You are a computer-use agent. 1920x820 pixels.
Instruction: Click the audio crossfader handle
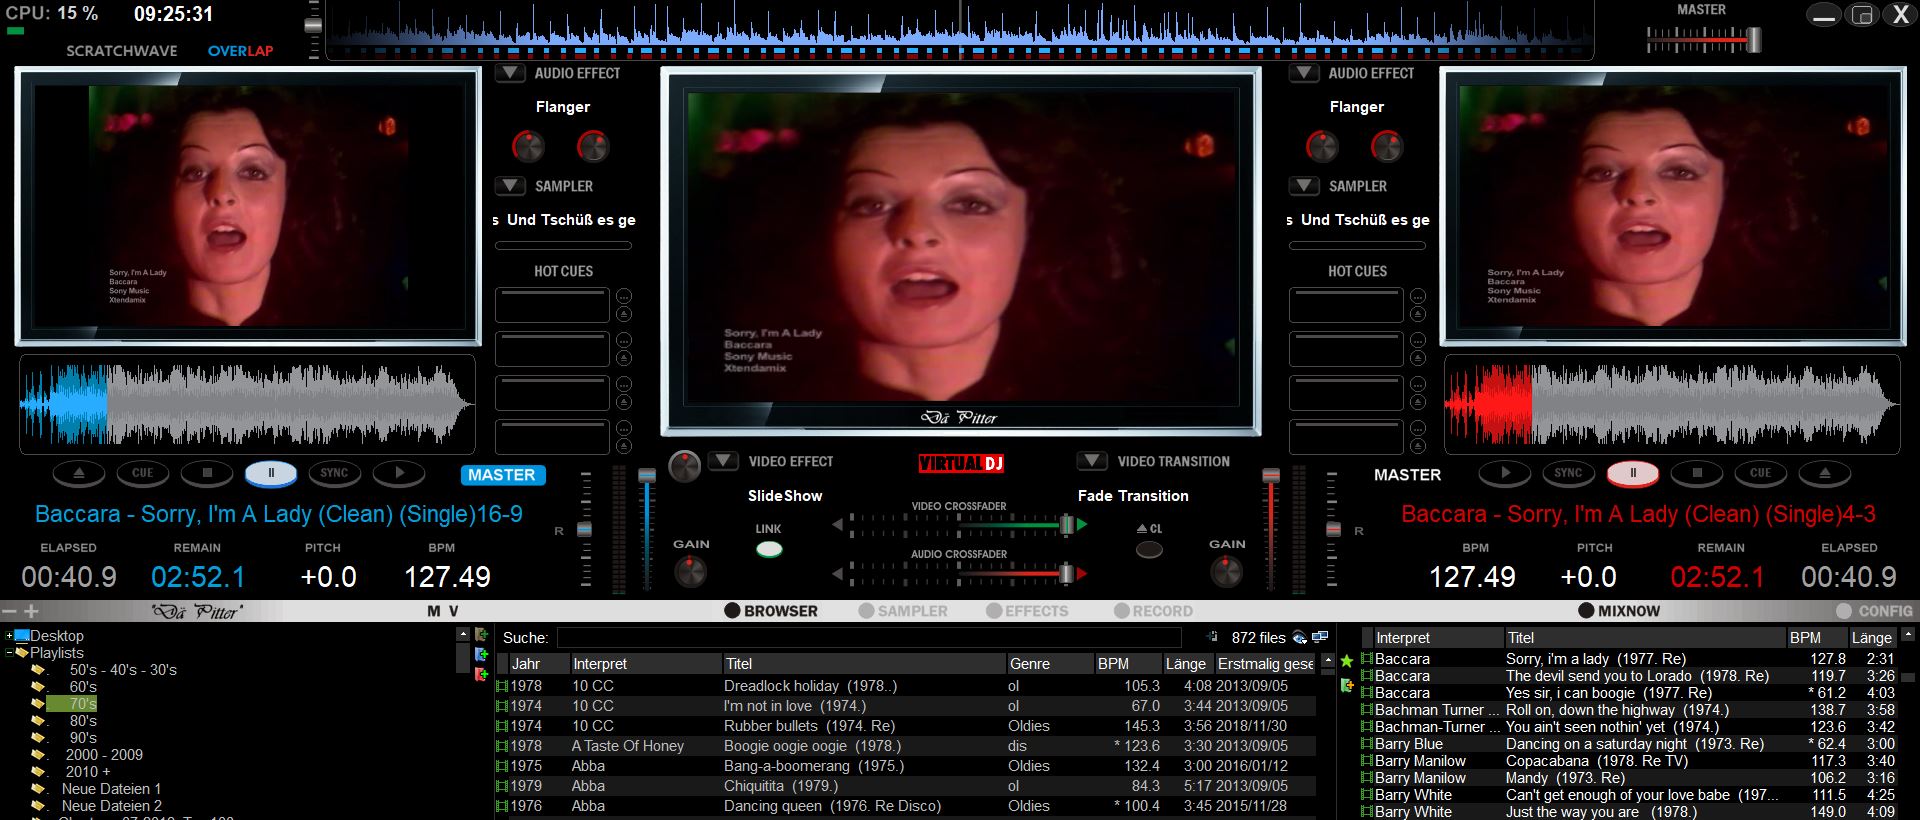[x=1067, y=573]
